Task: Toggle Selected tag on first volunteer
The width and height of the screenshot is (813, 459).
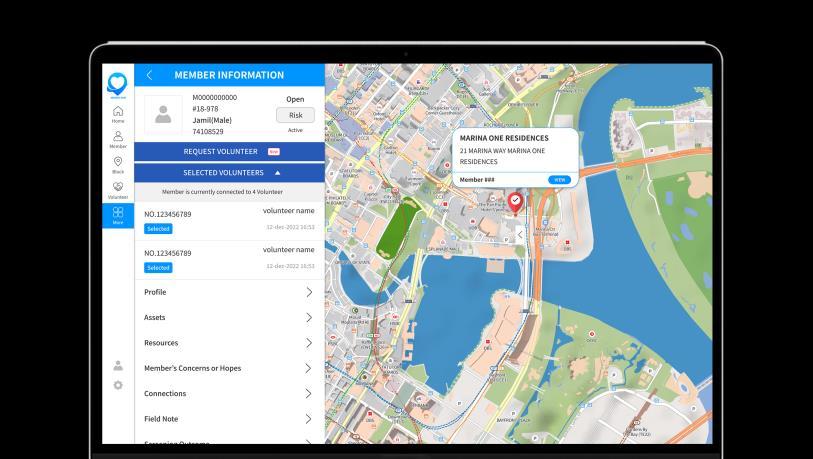Action: click(158, 229)
